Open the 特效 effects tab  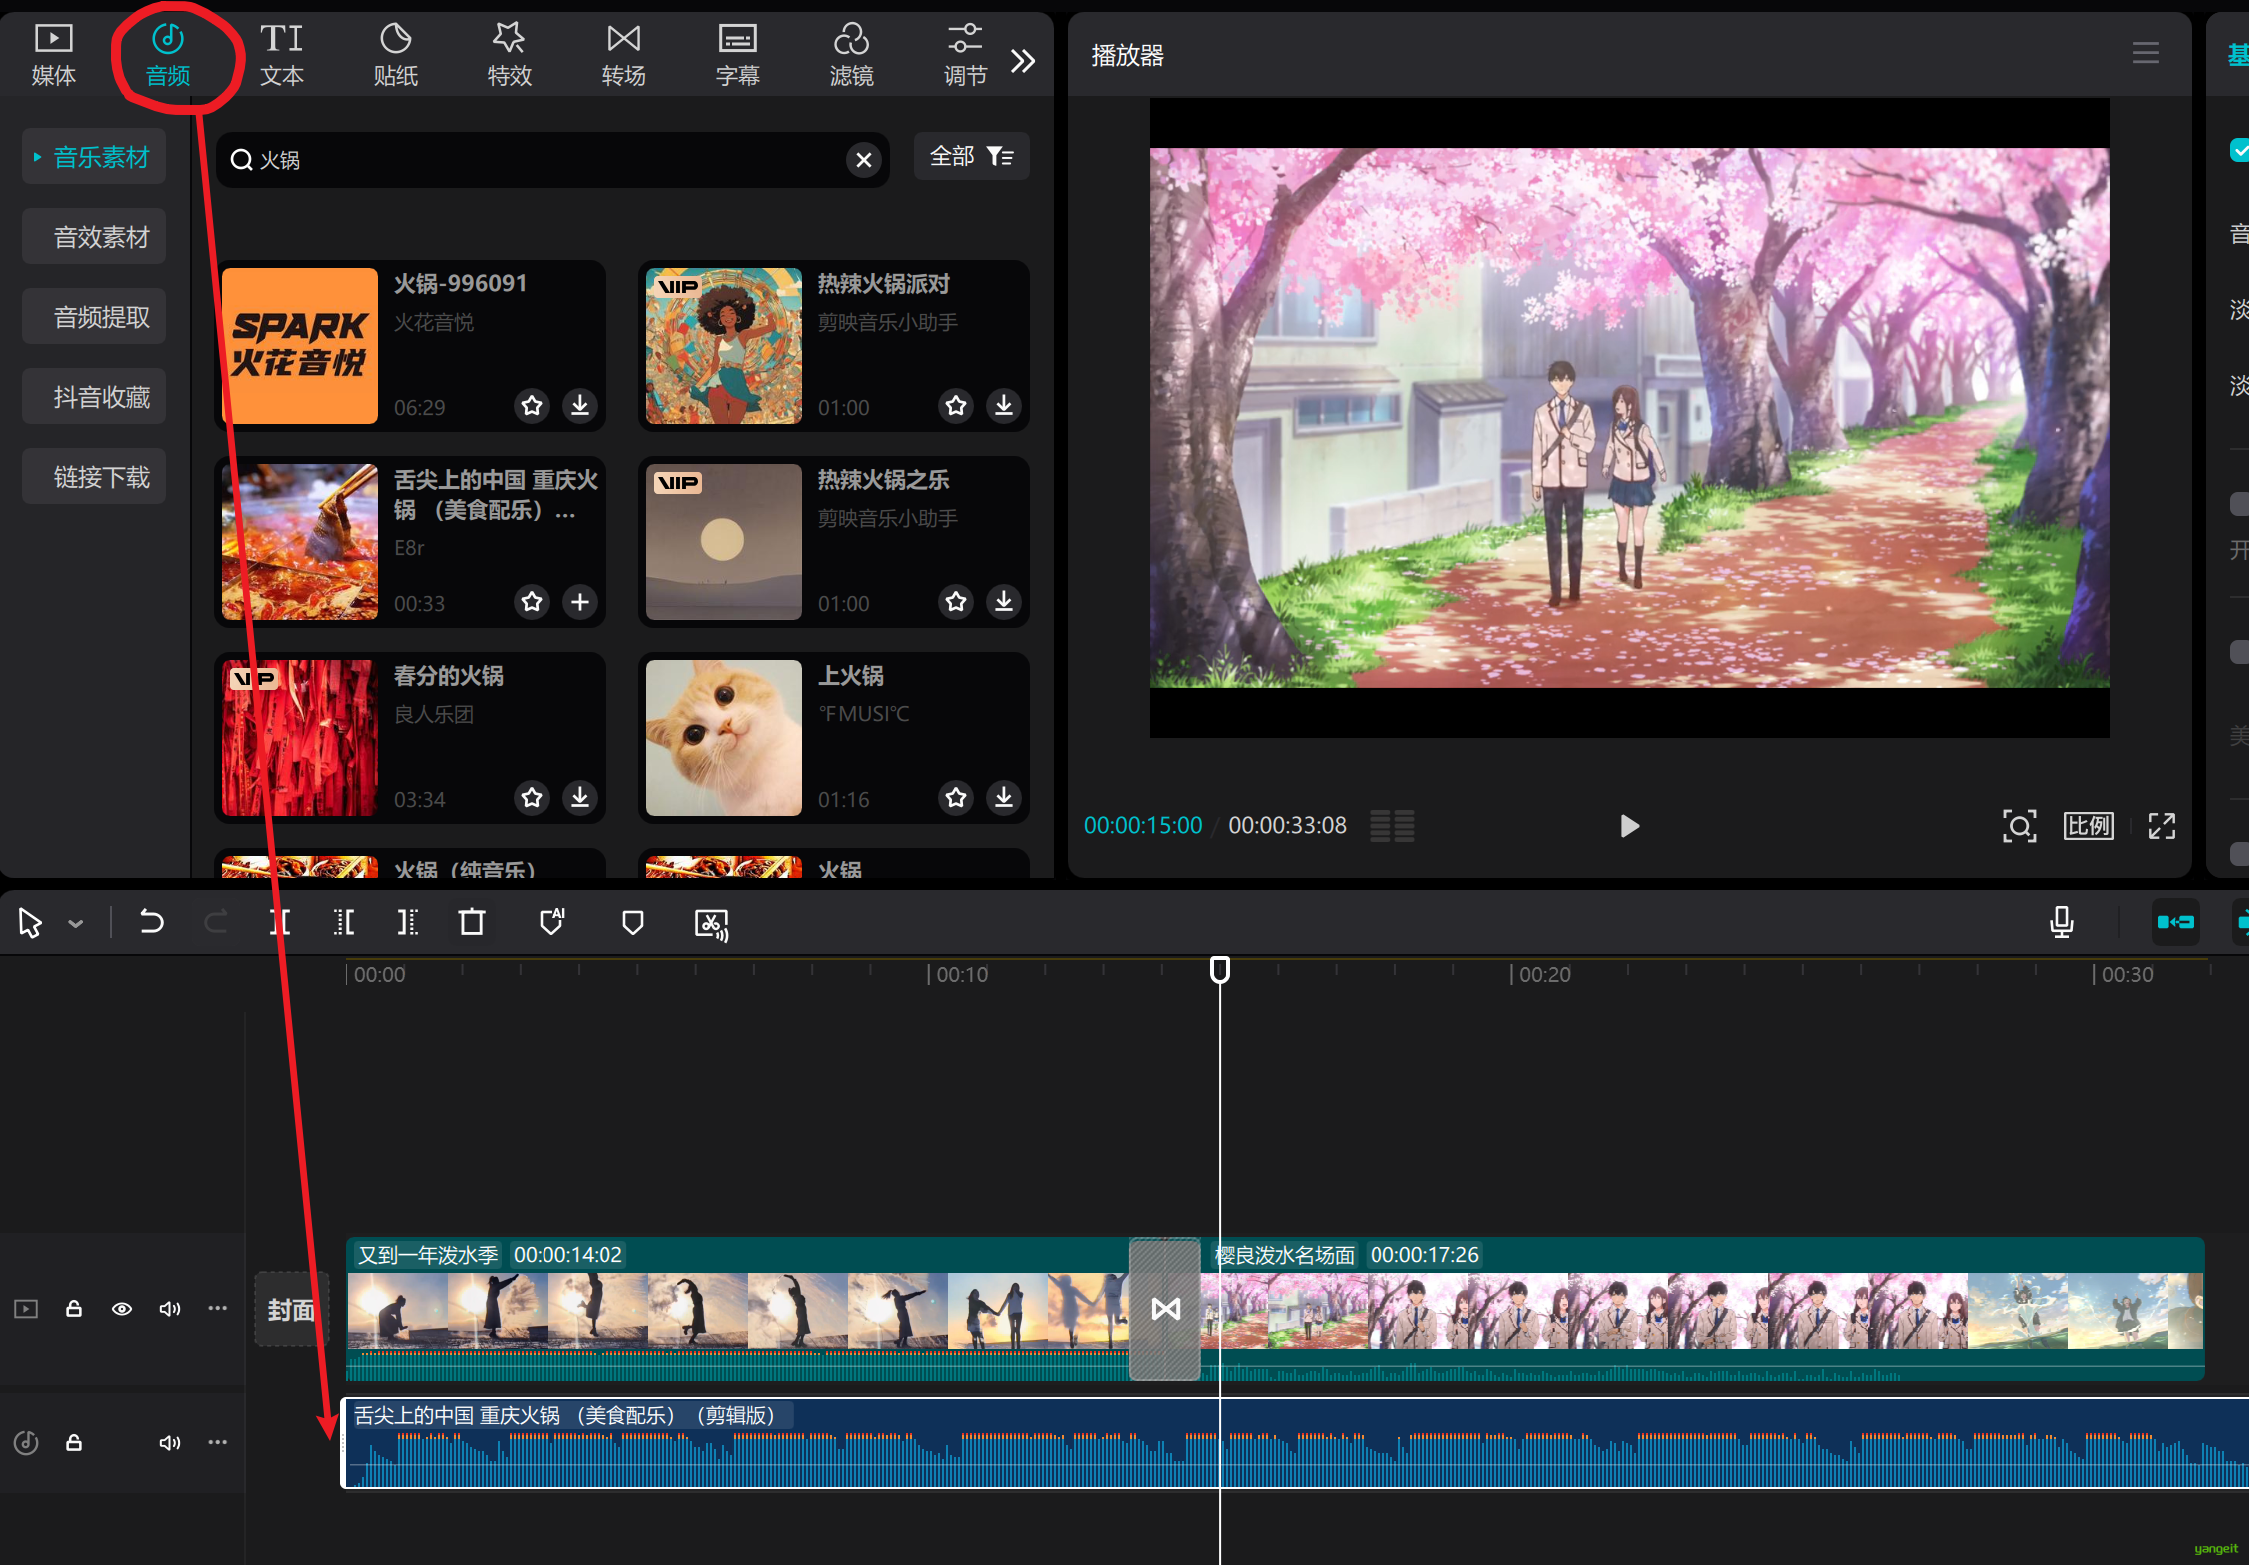[510, 55]
